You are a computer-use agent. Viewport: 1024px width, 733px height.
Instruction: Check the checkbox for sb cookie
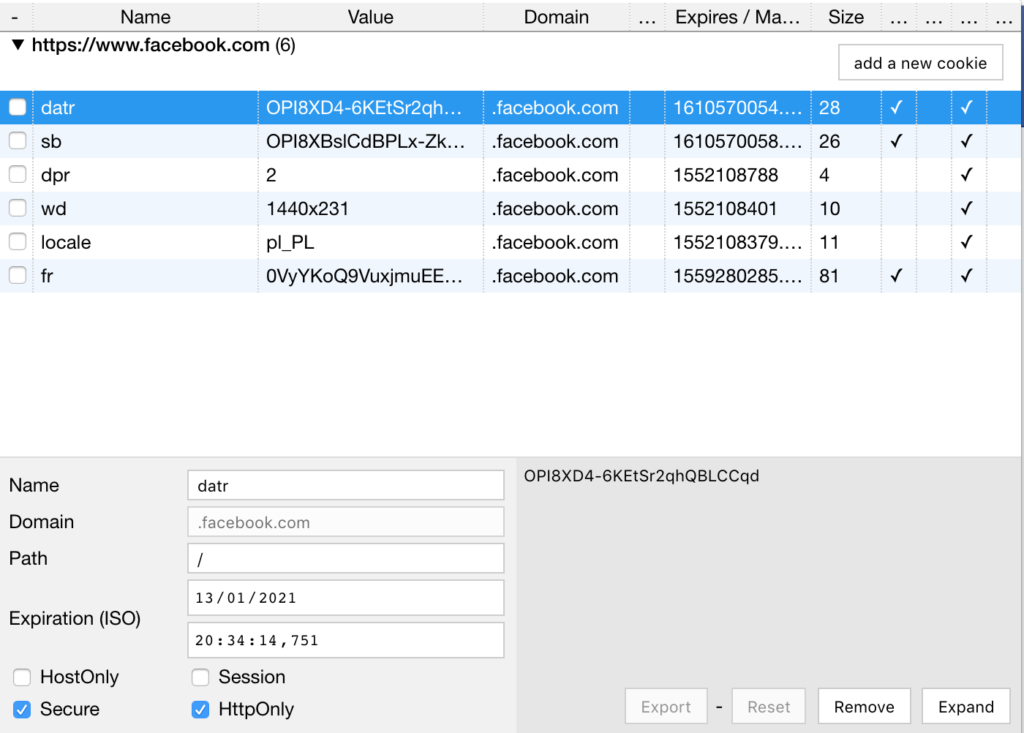(18, 141)
